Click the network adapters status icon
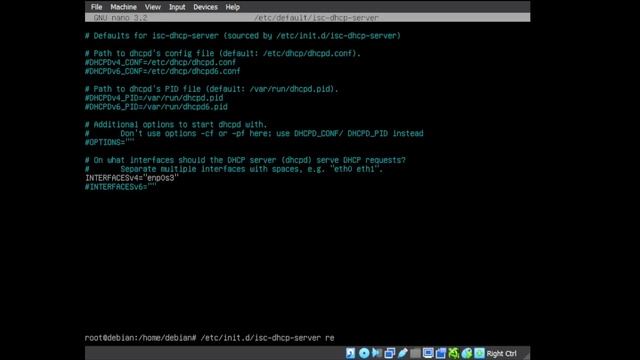640x360 pixels. tap(389, 353)
